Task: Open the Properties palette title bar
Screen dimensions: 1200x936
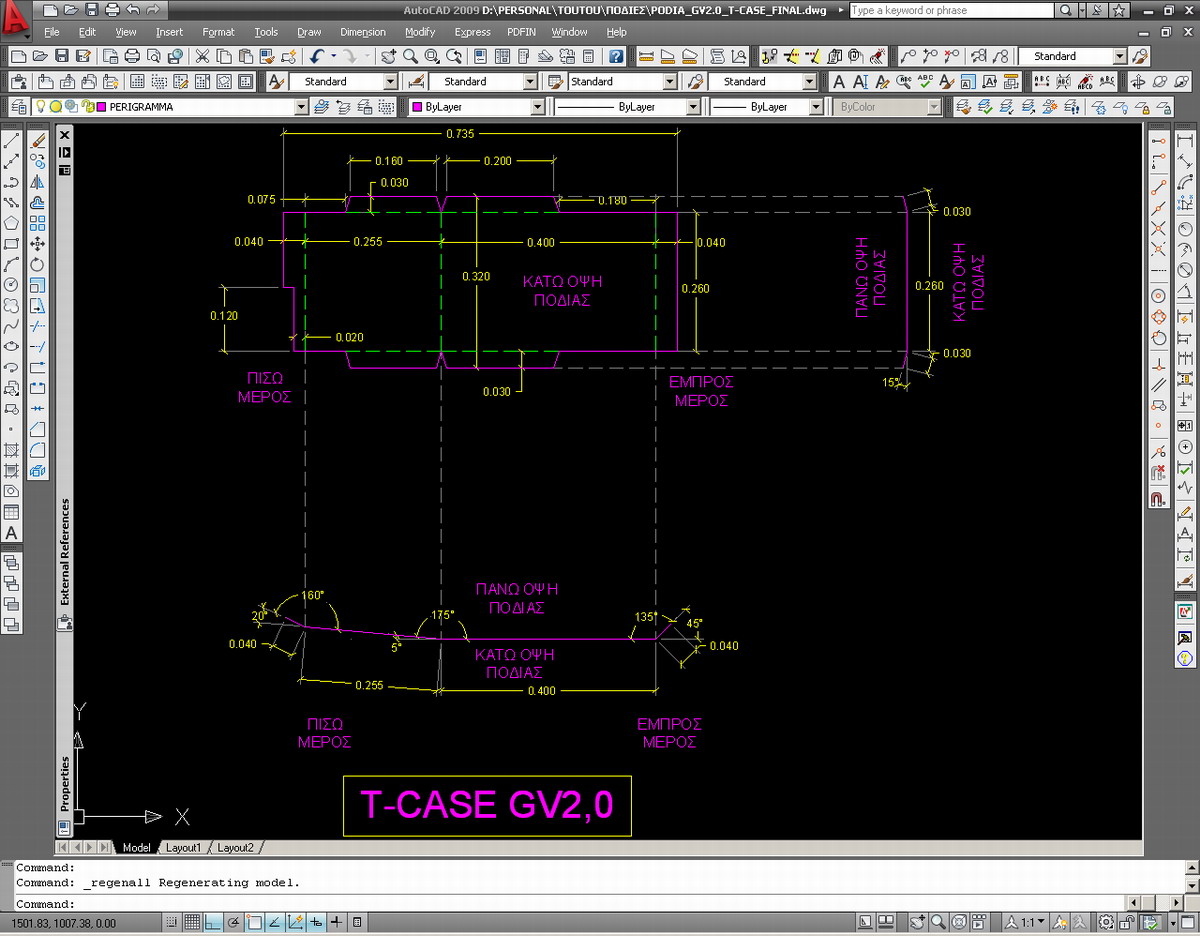Action: pyautogui.click(x=66, y=785)
